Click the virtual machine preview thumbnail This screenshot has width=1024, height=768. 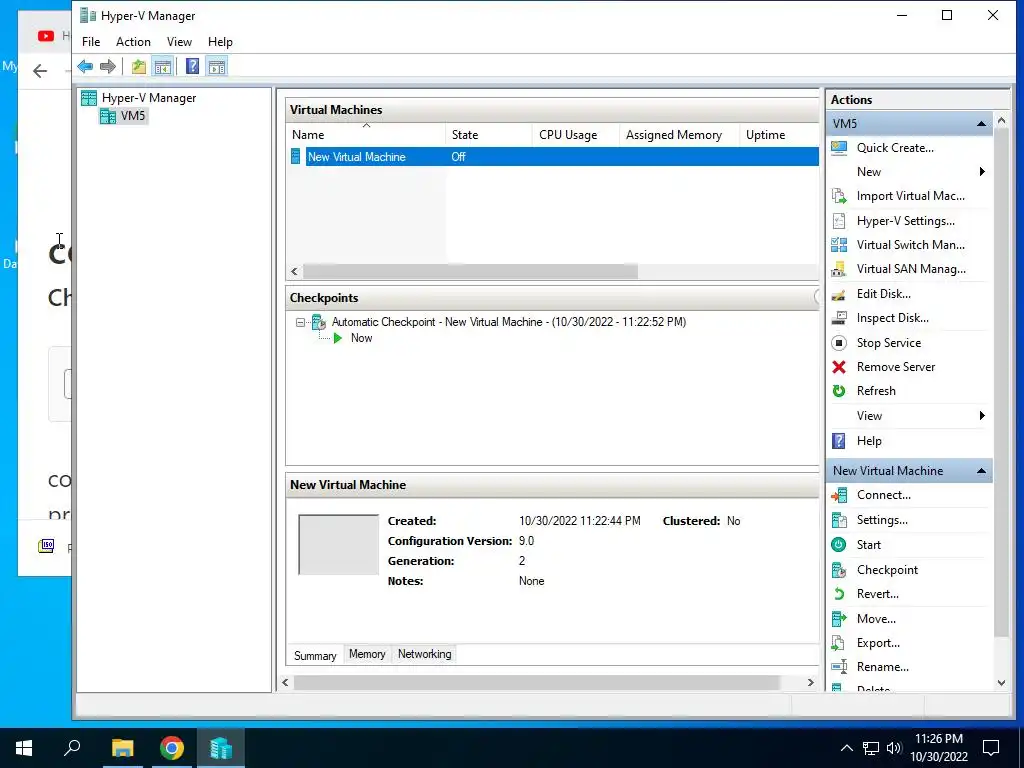338,545
